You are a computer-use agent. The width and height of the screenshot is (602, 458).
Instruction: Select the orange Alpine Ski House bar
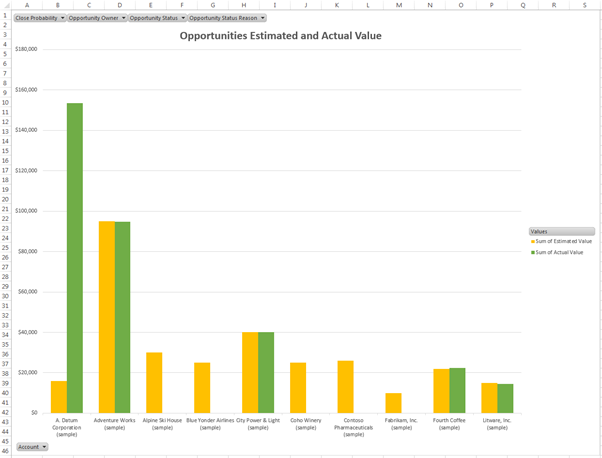(x=154, y=383)
